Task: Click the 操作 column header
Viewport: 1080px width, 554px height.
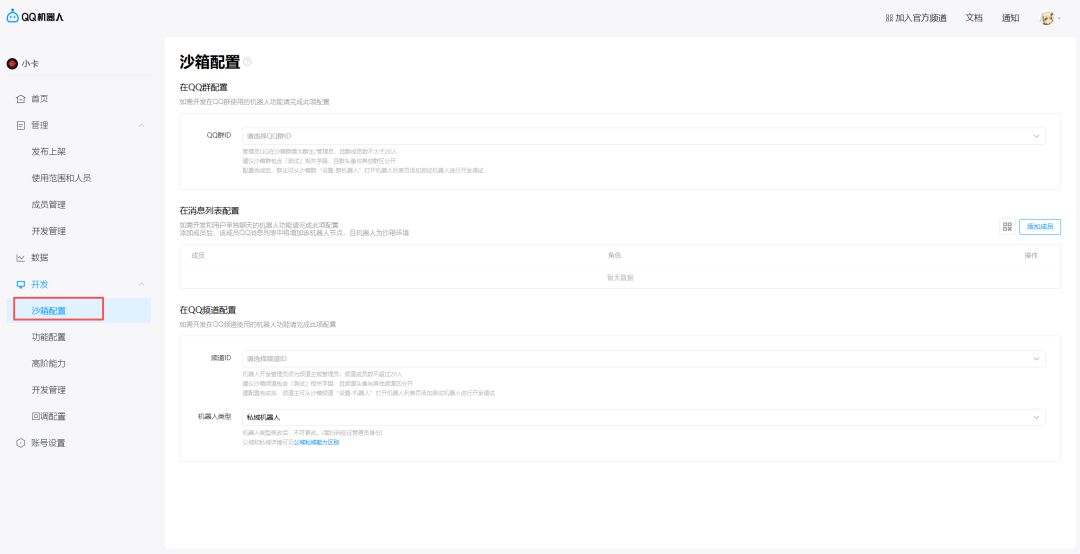Action: click(1031, 256)
